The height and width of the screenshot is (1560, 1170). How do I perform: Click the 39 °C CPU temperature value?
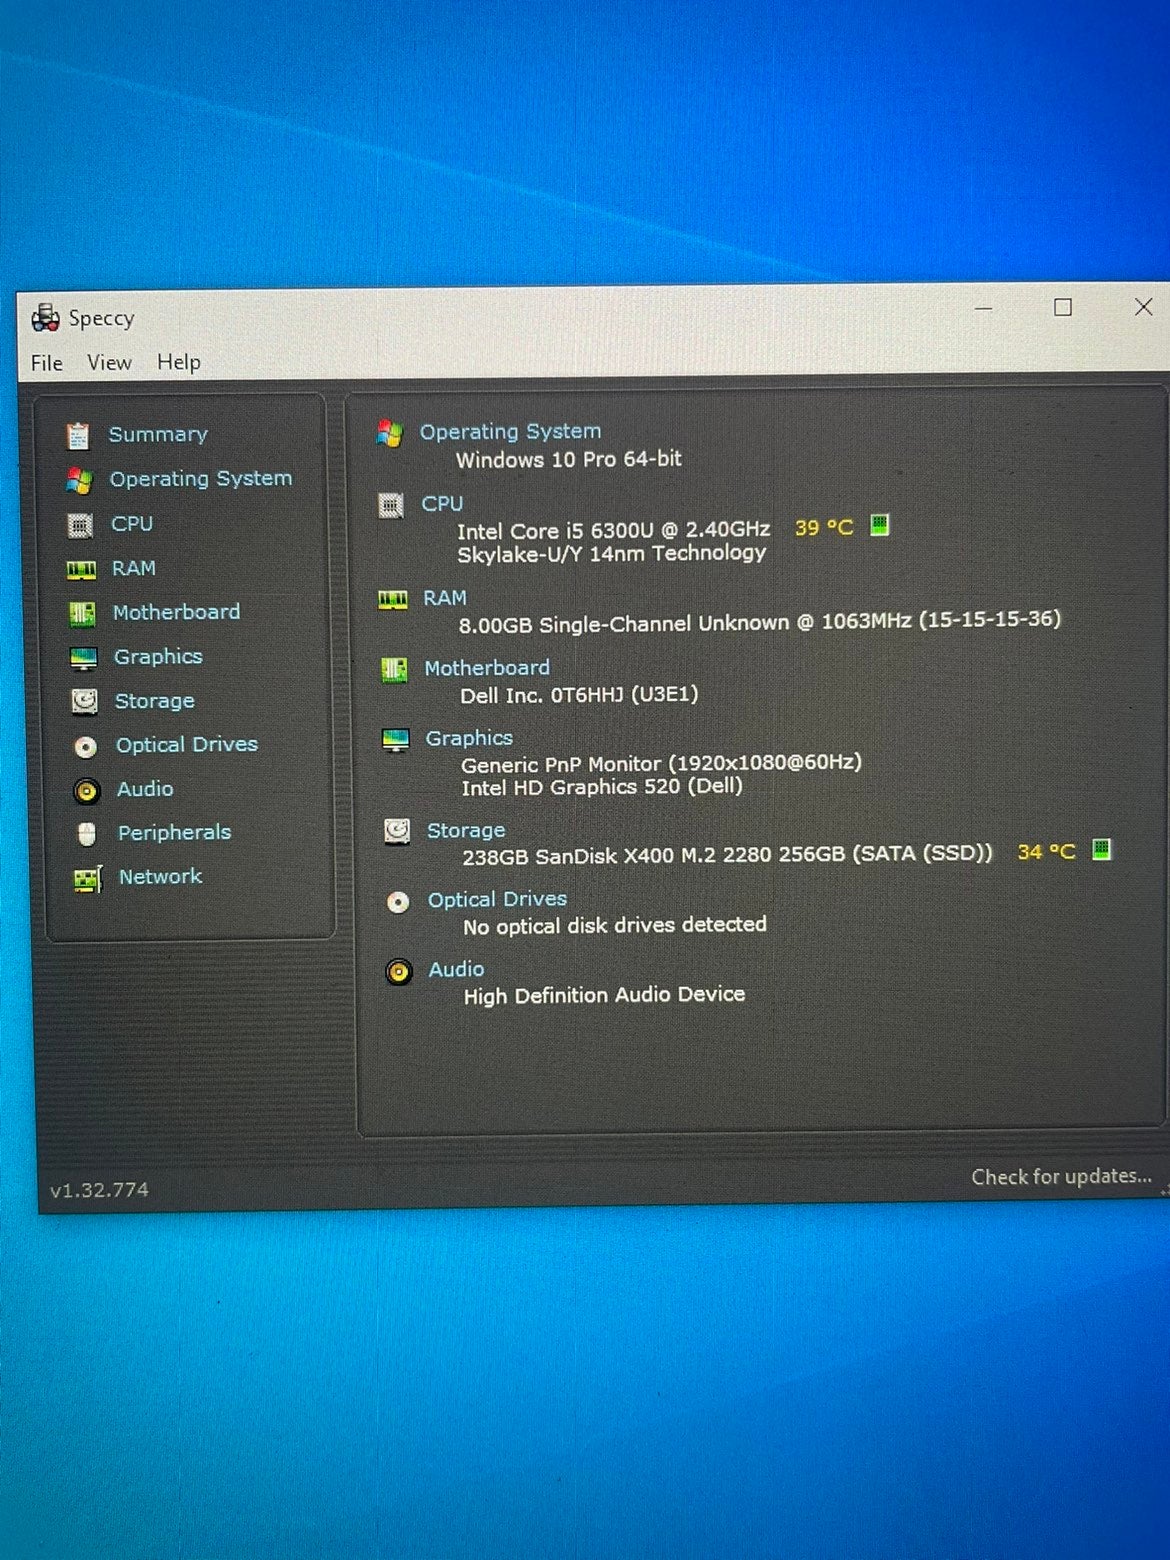pyautogui.click(x=824, y=528)
